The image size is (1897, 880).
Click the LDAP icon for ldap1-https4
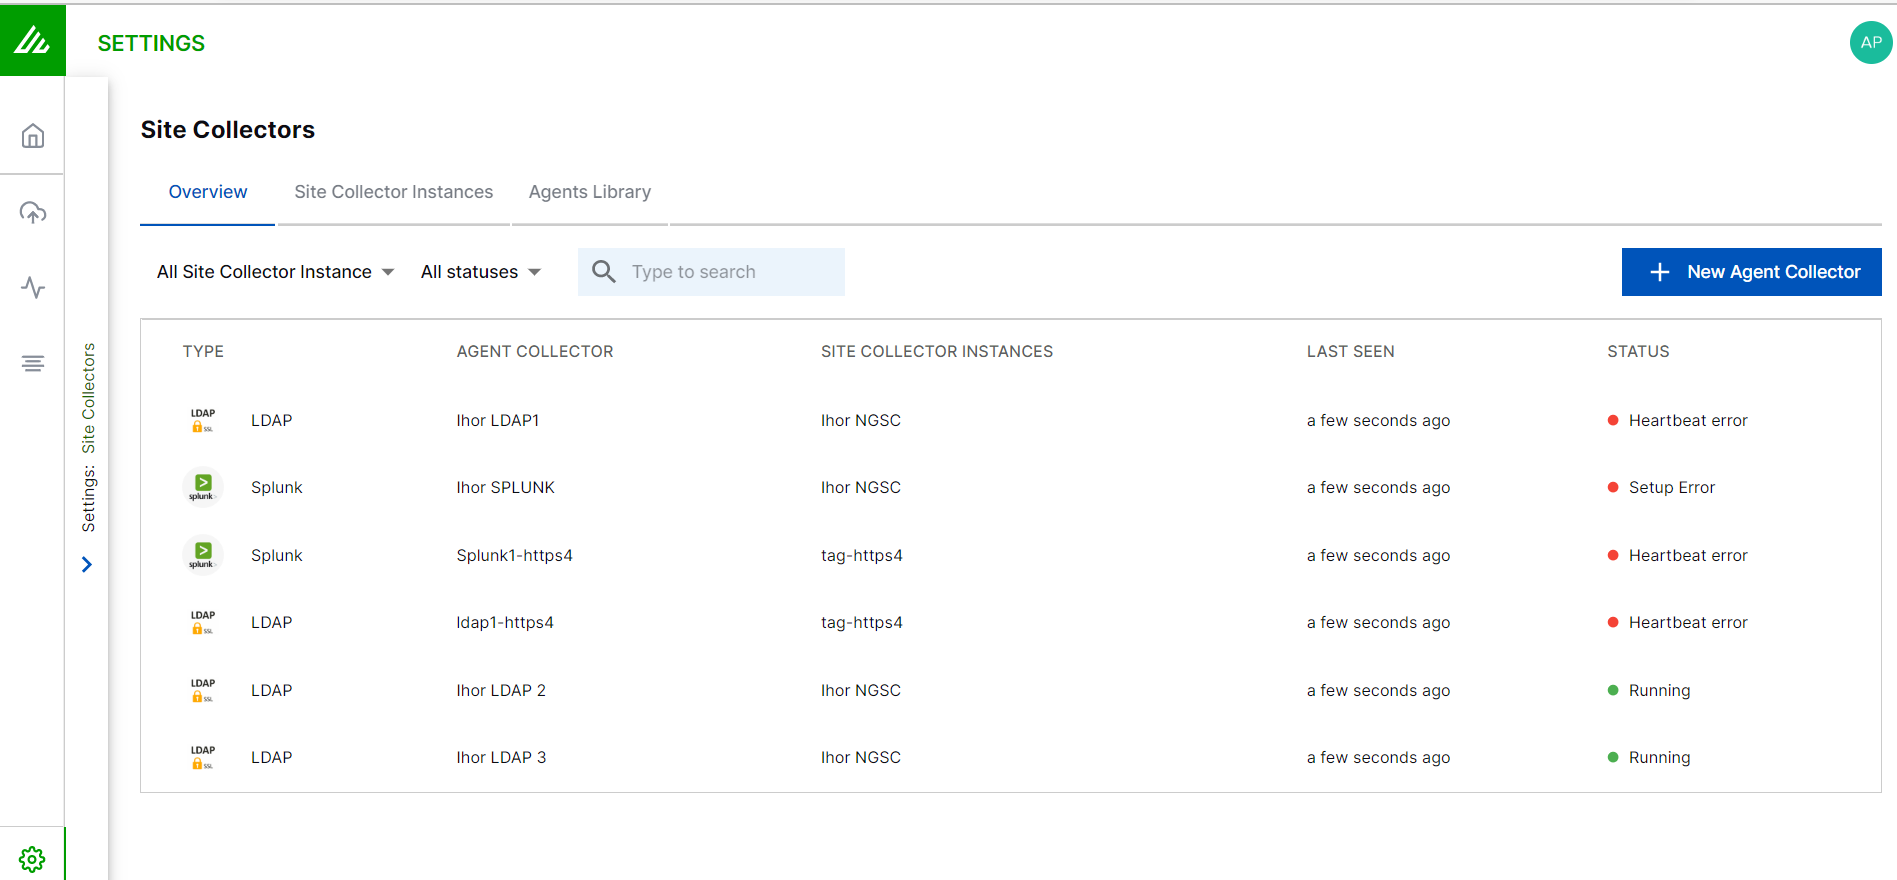[203, 622]
